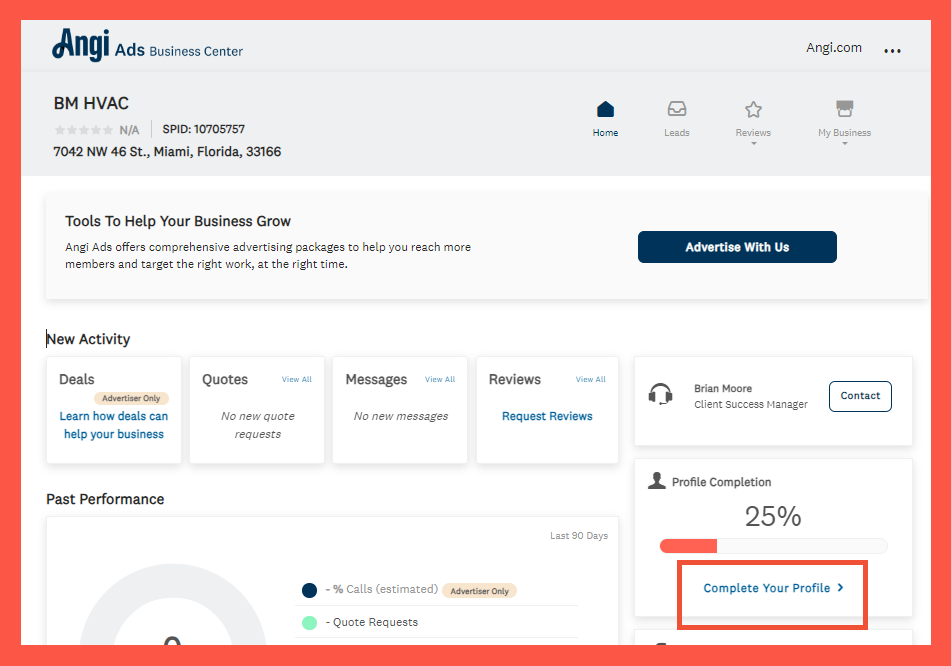Open the Reviews tab label
The image size is (951, 666).
[753, 133]
